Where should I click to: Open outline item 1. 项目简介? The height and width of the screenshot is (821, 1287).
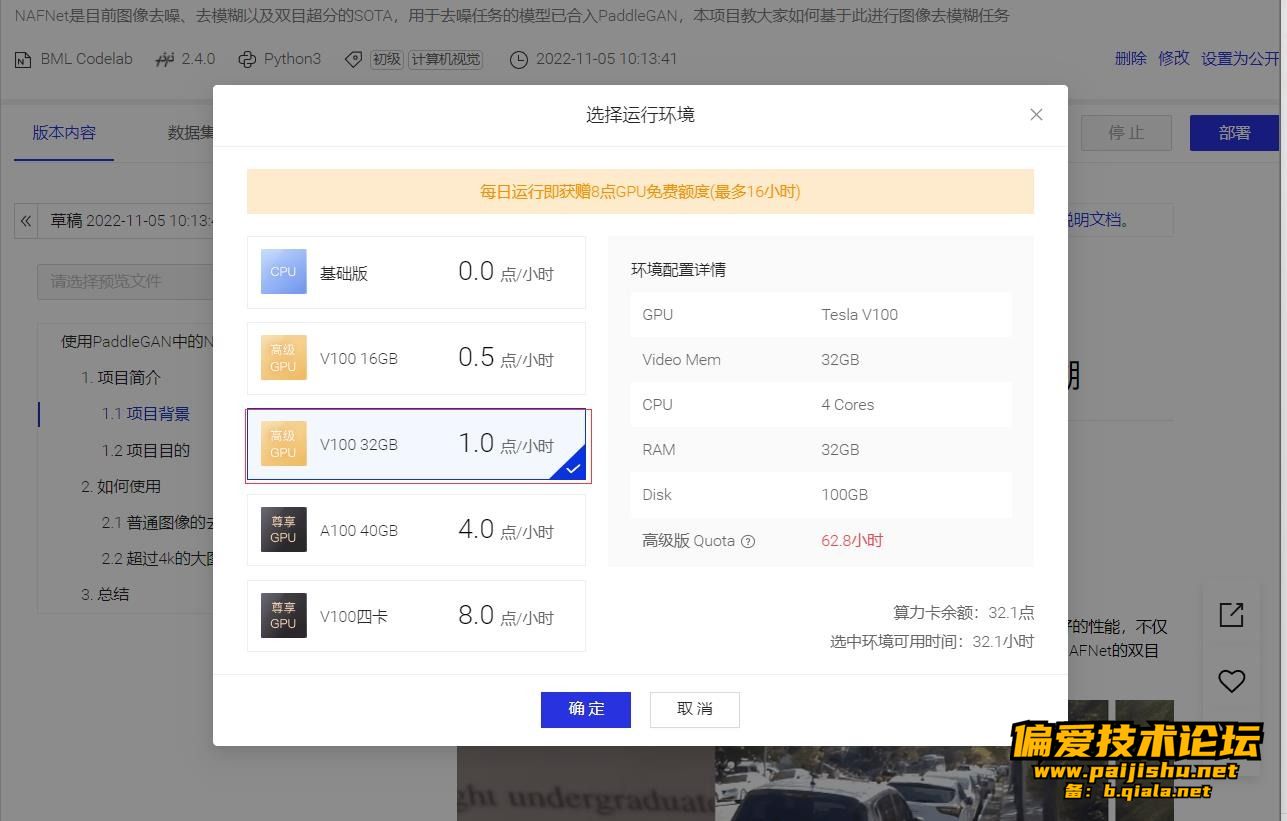(x=121, y=378)
